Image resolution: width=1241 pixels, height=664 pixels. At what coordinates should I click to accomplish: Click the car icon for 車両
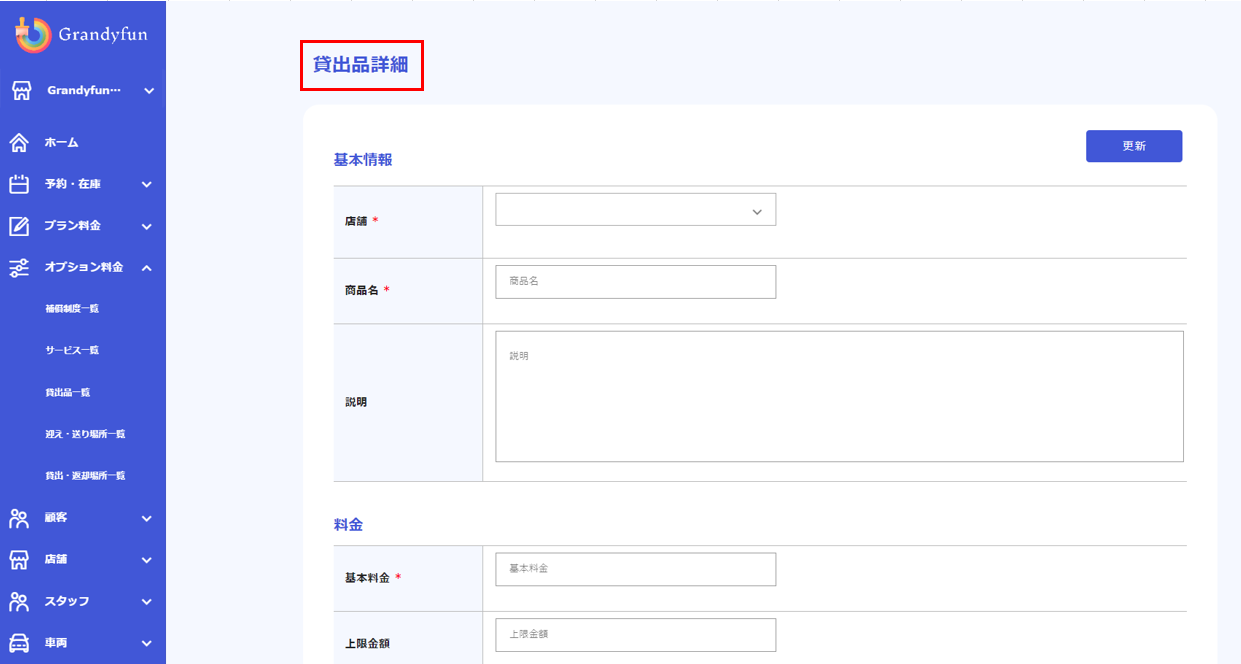[19, 643]
